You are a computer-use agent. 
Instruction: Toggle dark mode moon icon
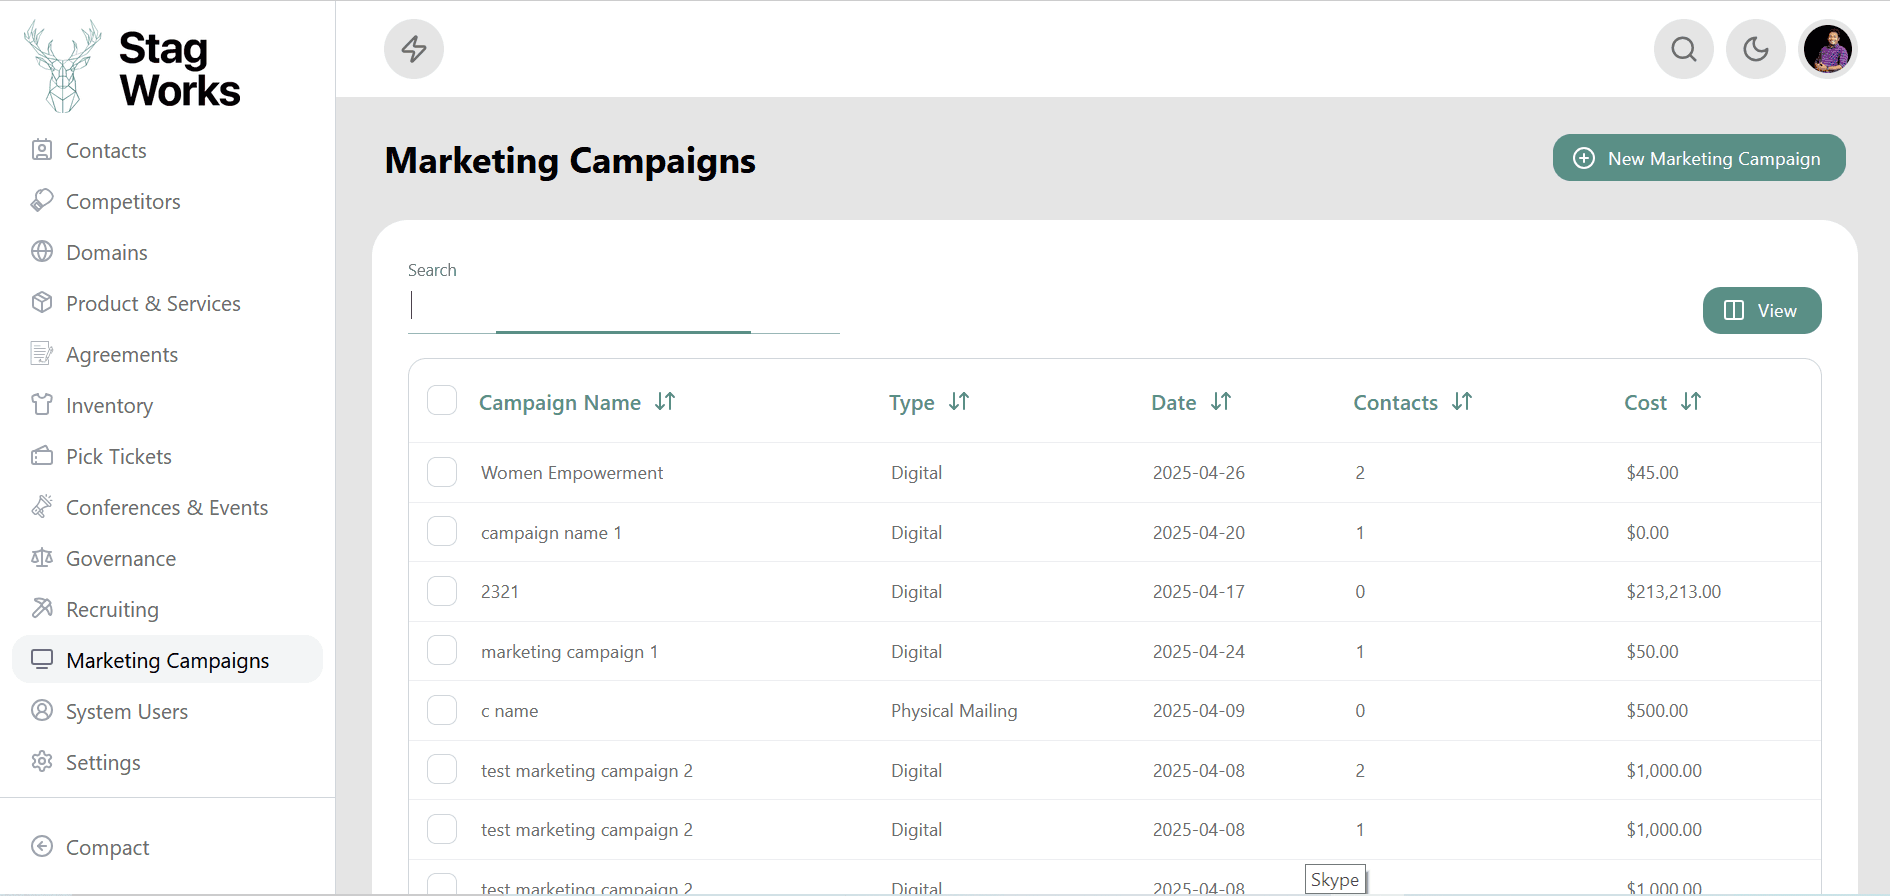coord(1756,49)
